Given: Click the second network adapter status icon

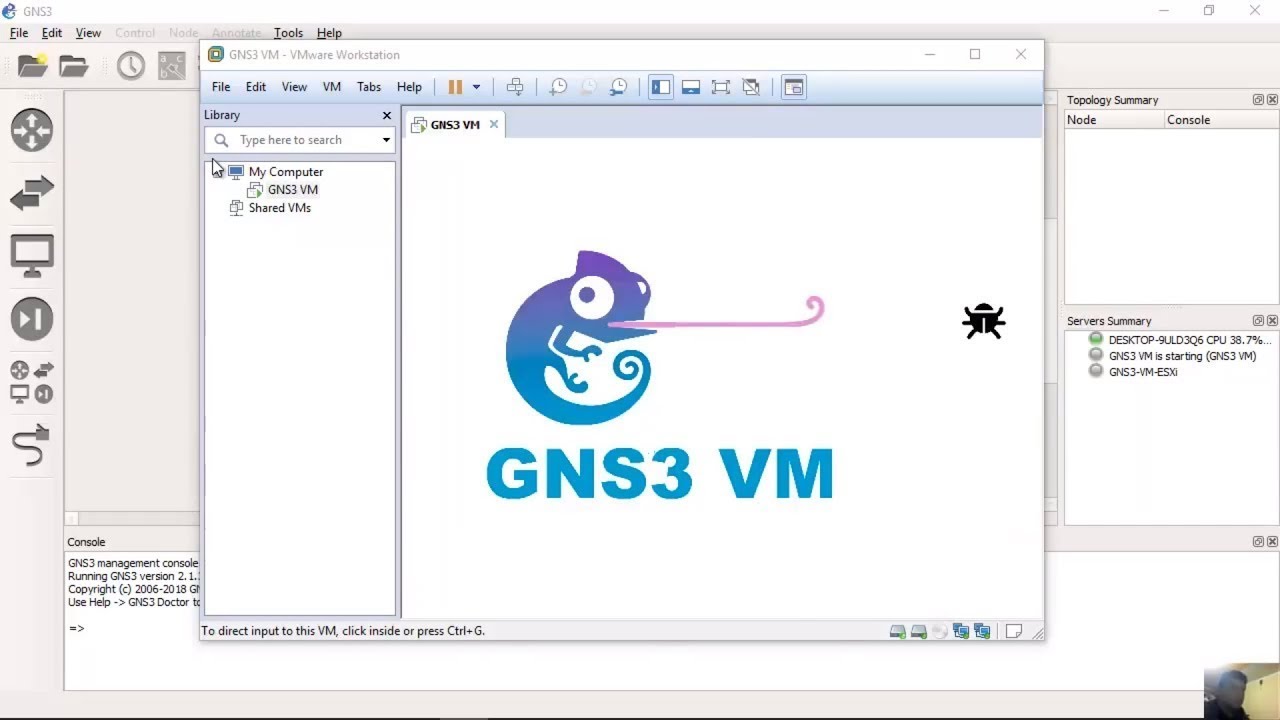Looking at the screenshot, I should (982, 632).
